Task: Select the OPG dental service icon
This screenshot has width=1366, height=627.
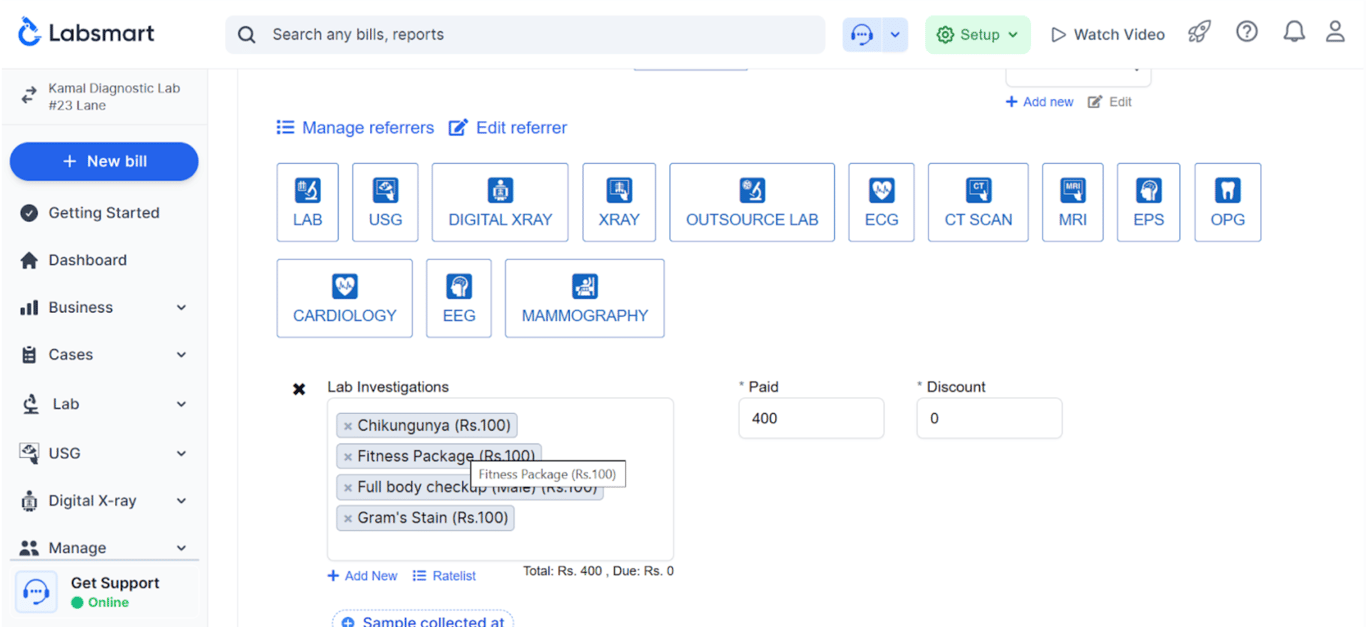Action: pos(1227,202)
